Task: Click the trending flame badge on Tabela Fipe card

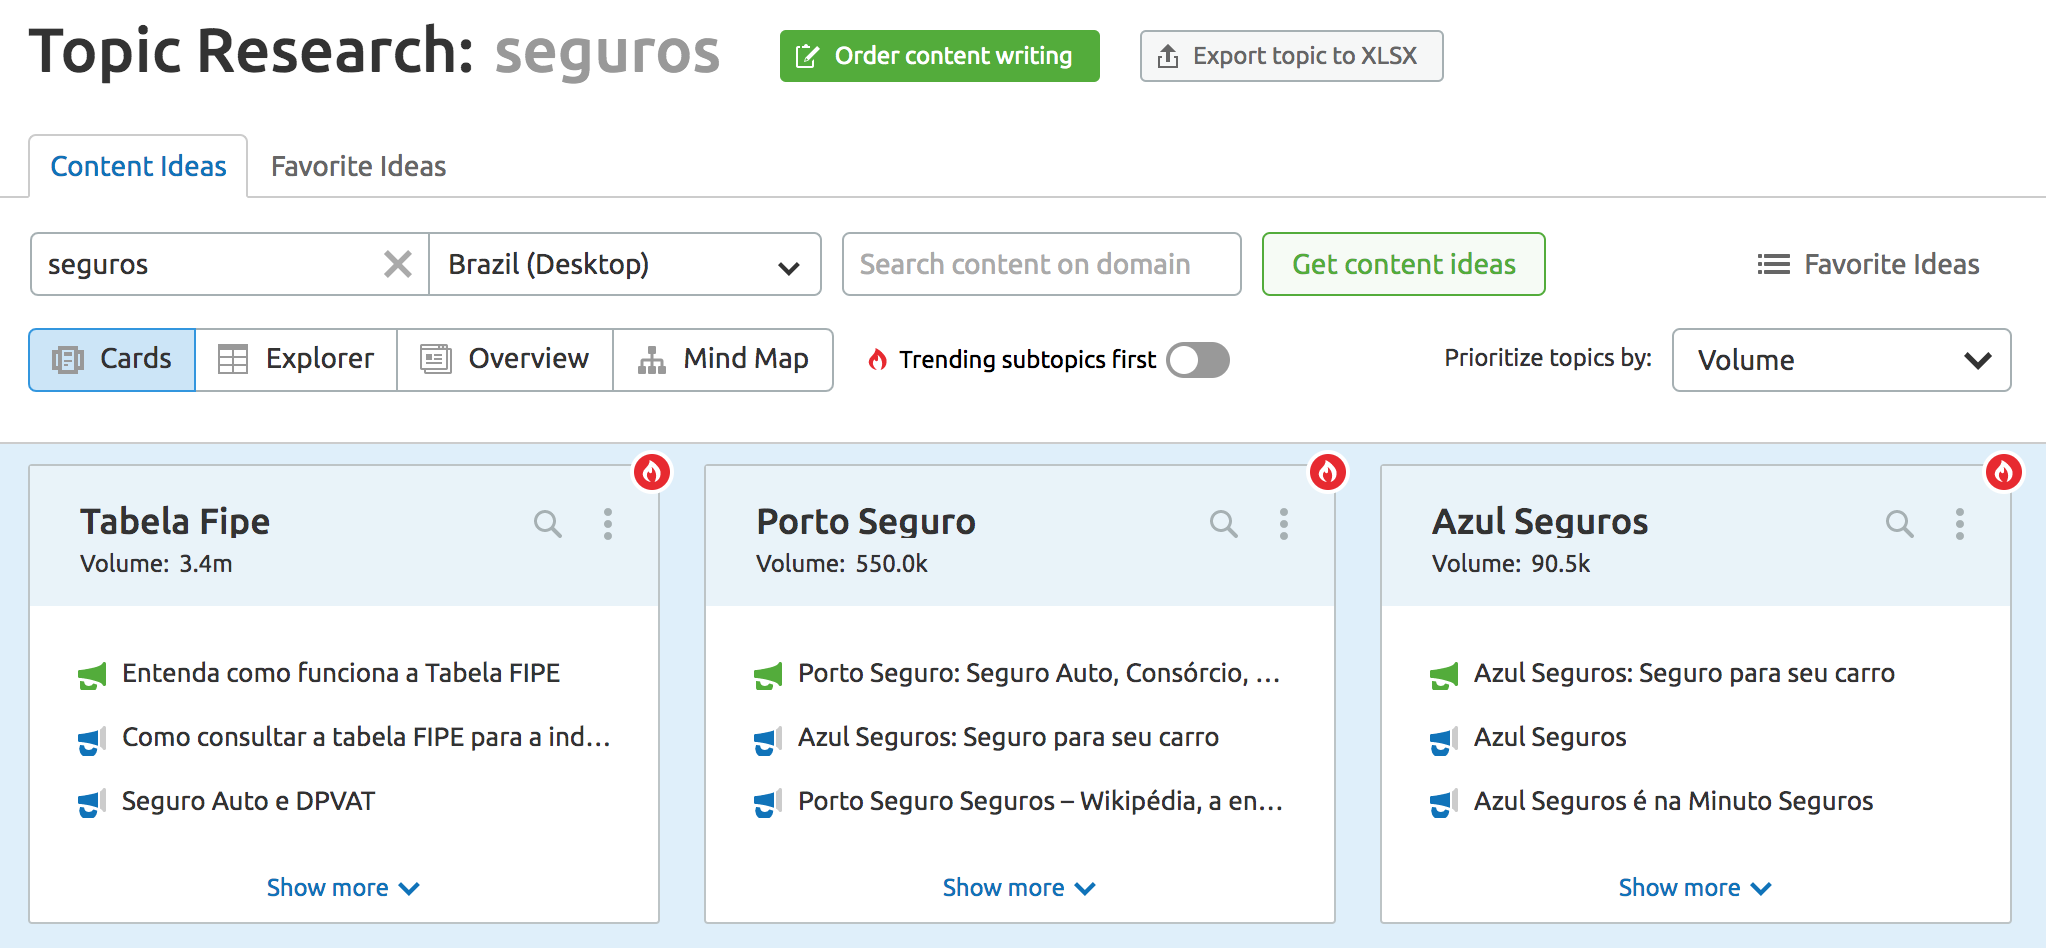Action: click(652, 471)
